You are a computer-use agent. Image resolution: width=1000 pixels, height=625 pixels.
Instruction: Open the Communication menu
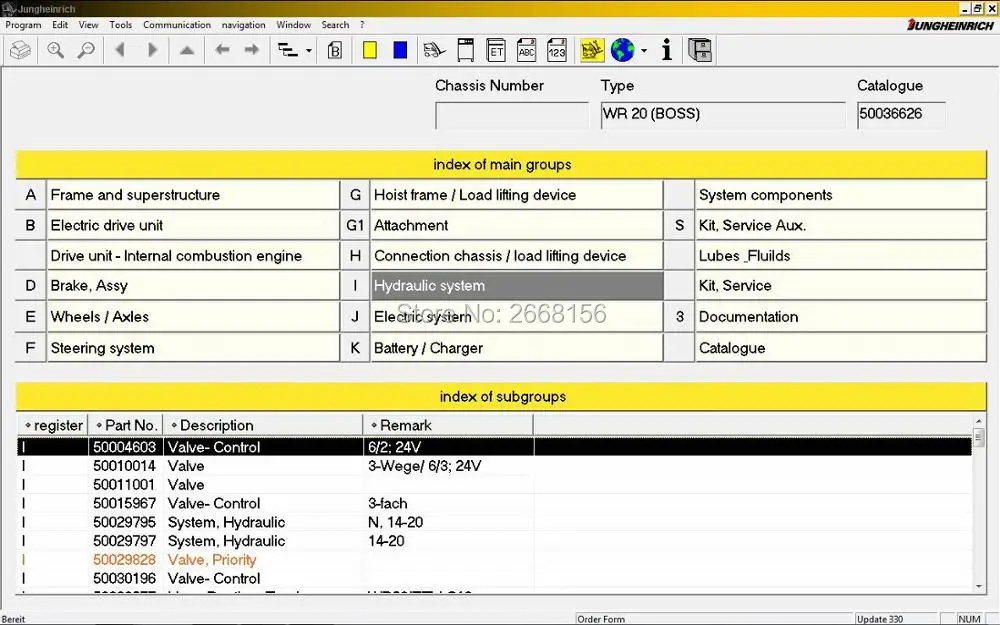point(177,25)
